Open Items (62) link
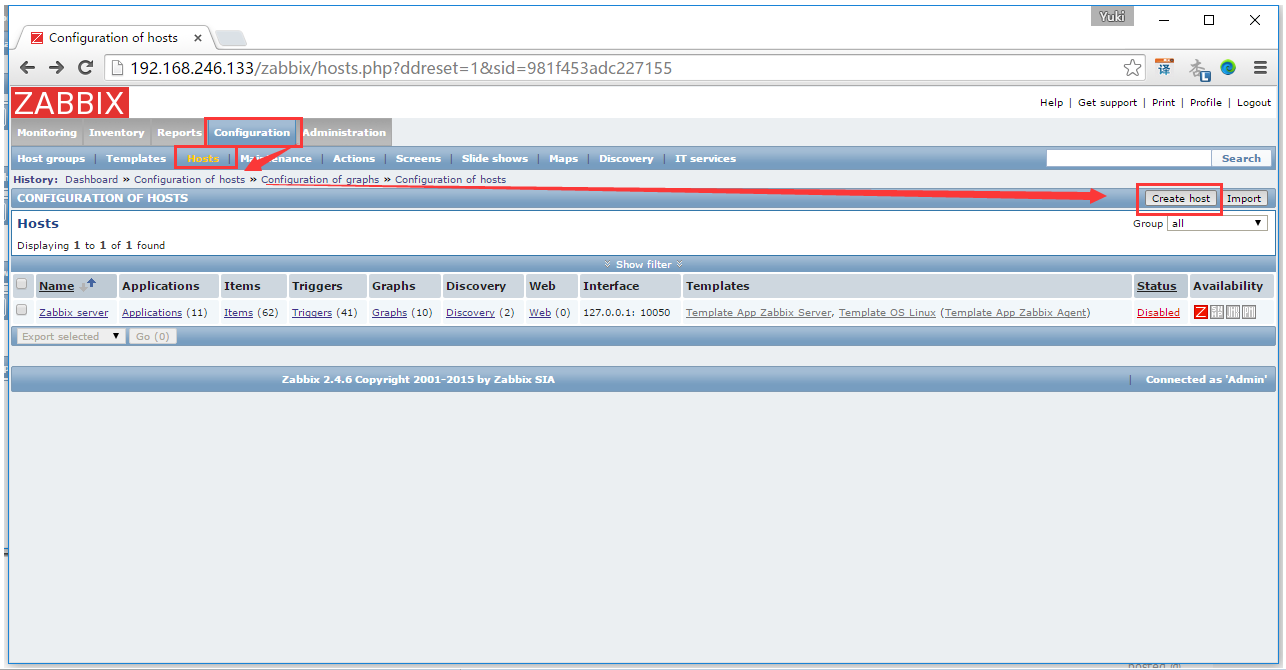This screenshot has width=1286, height=670. click(238, 313)
